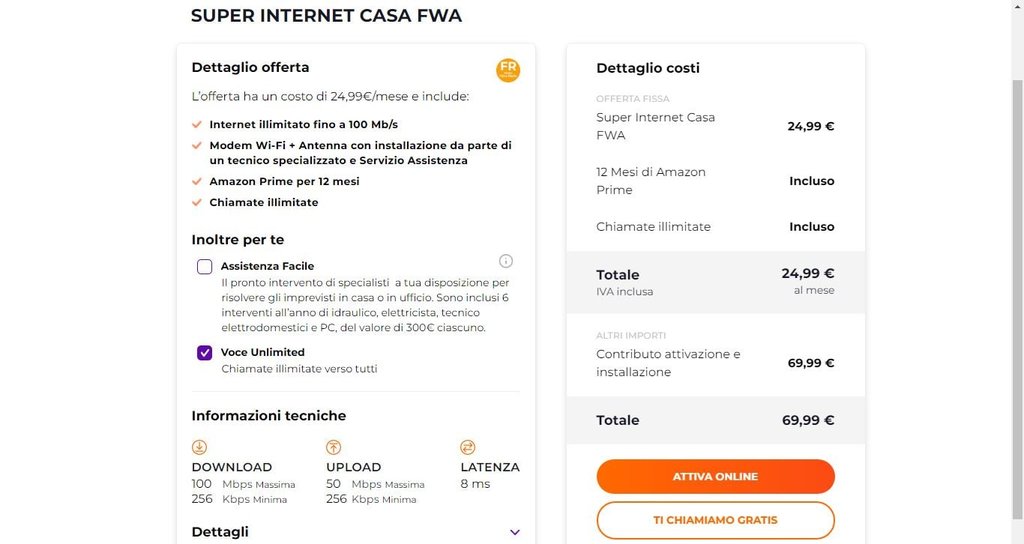
Task: Click the Download arrow icon
Action: [x=199, y=447]
